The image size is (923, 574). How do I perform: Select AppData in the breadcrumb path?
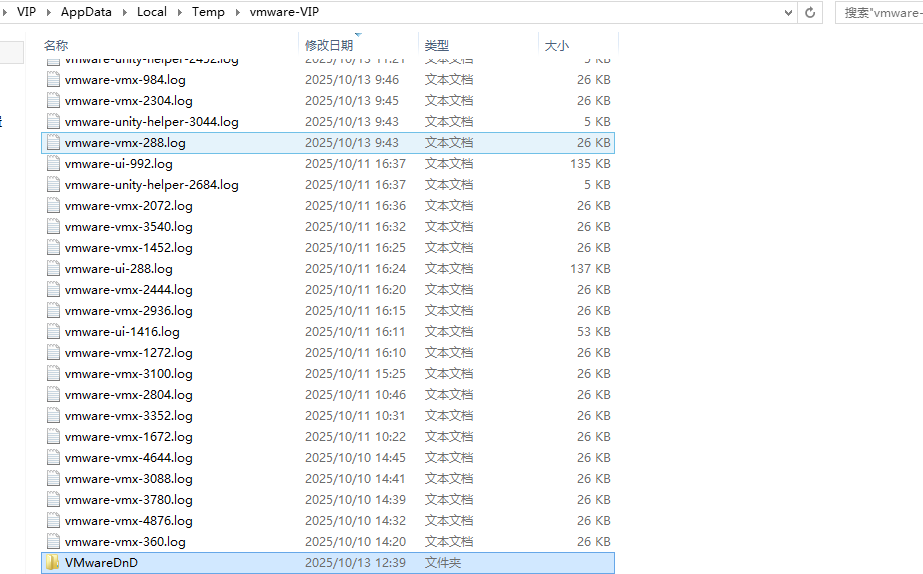(x=86, y=12)
